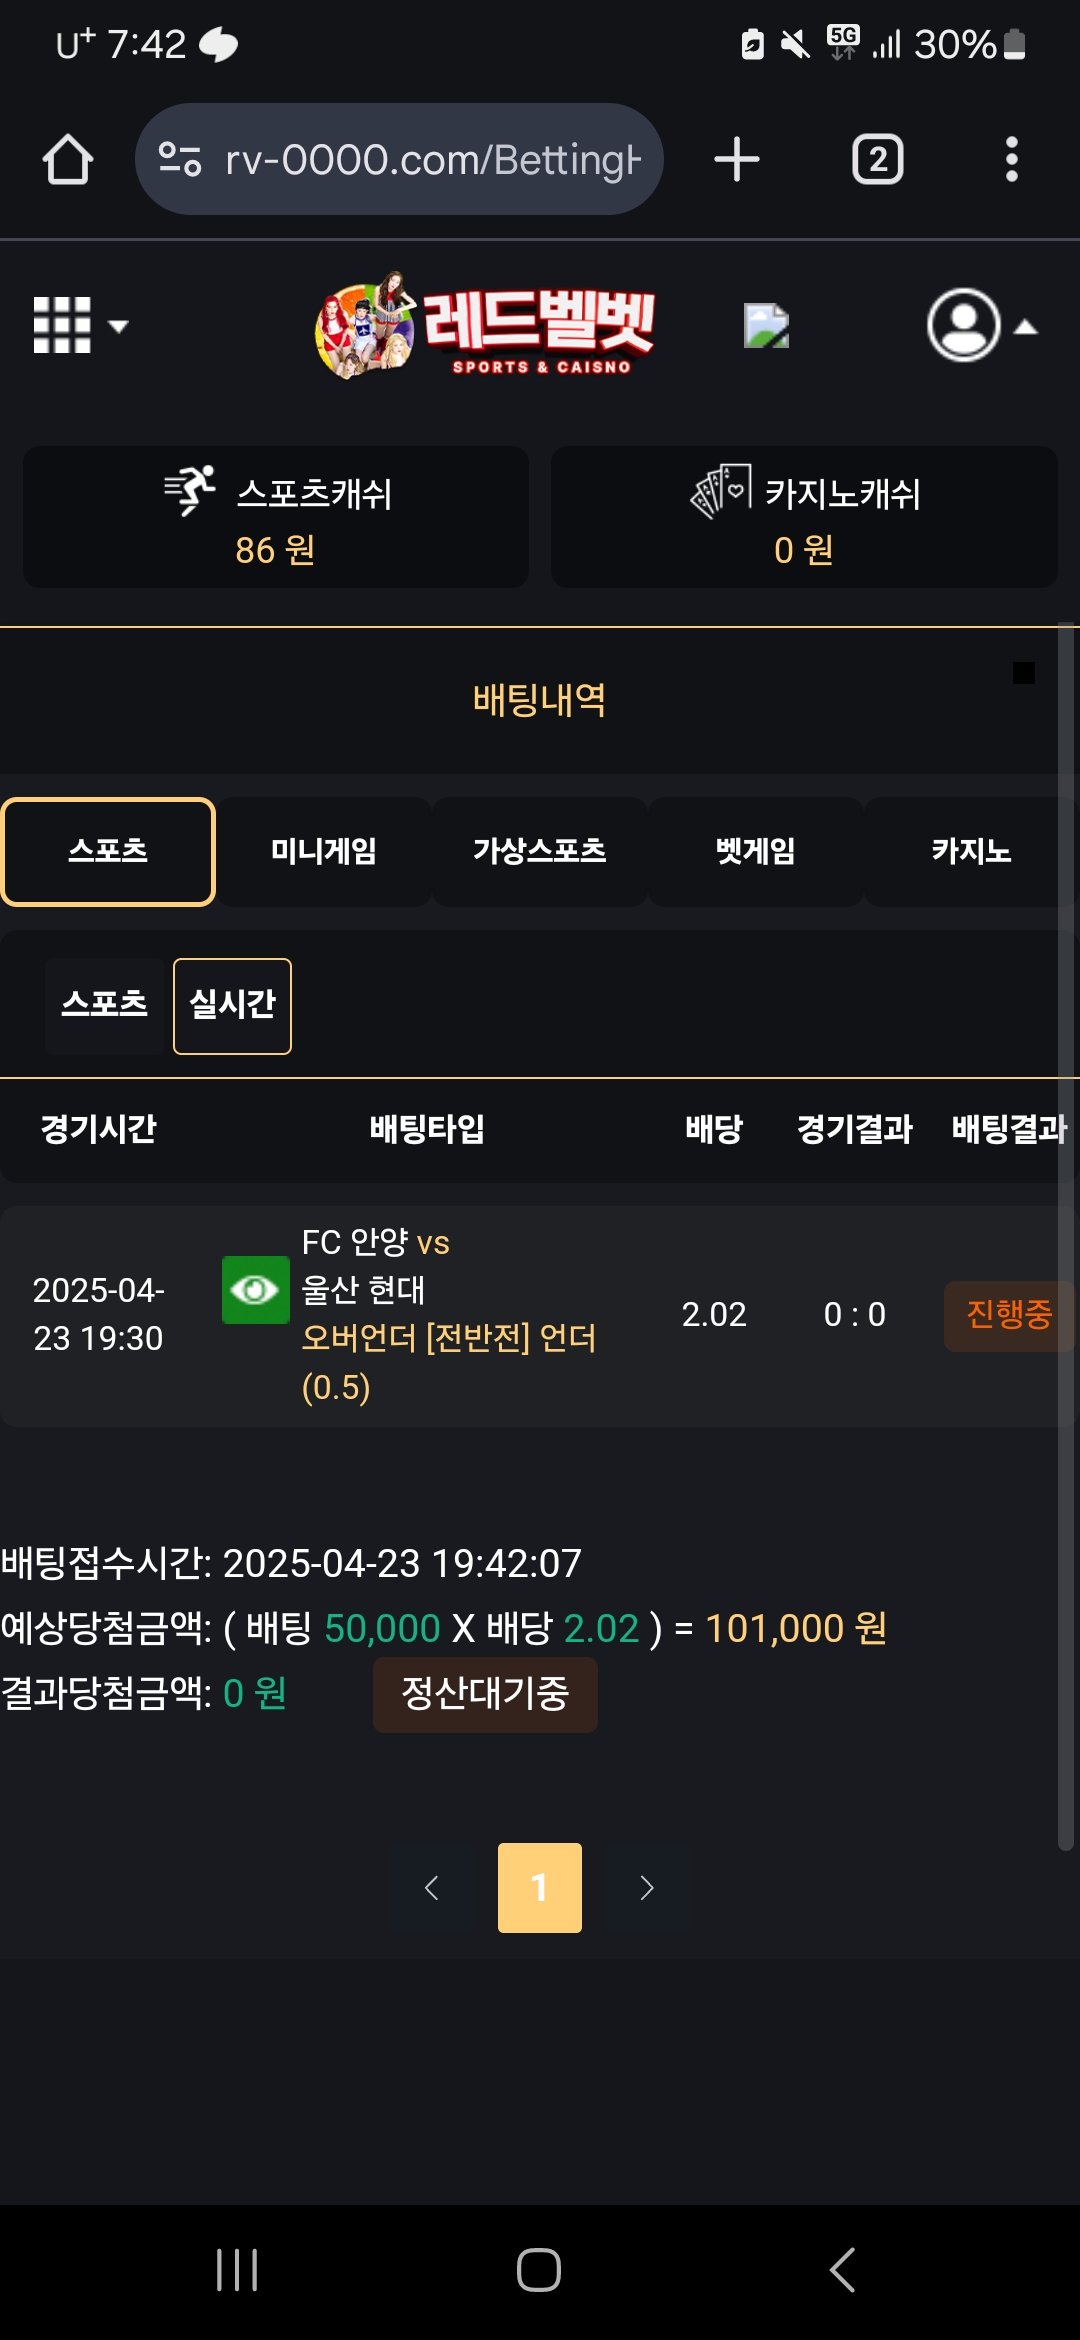Open the browser three-dot menu

1012,160
